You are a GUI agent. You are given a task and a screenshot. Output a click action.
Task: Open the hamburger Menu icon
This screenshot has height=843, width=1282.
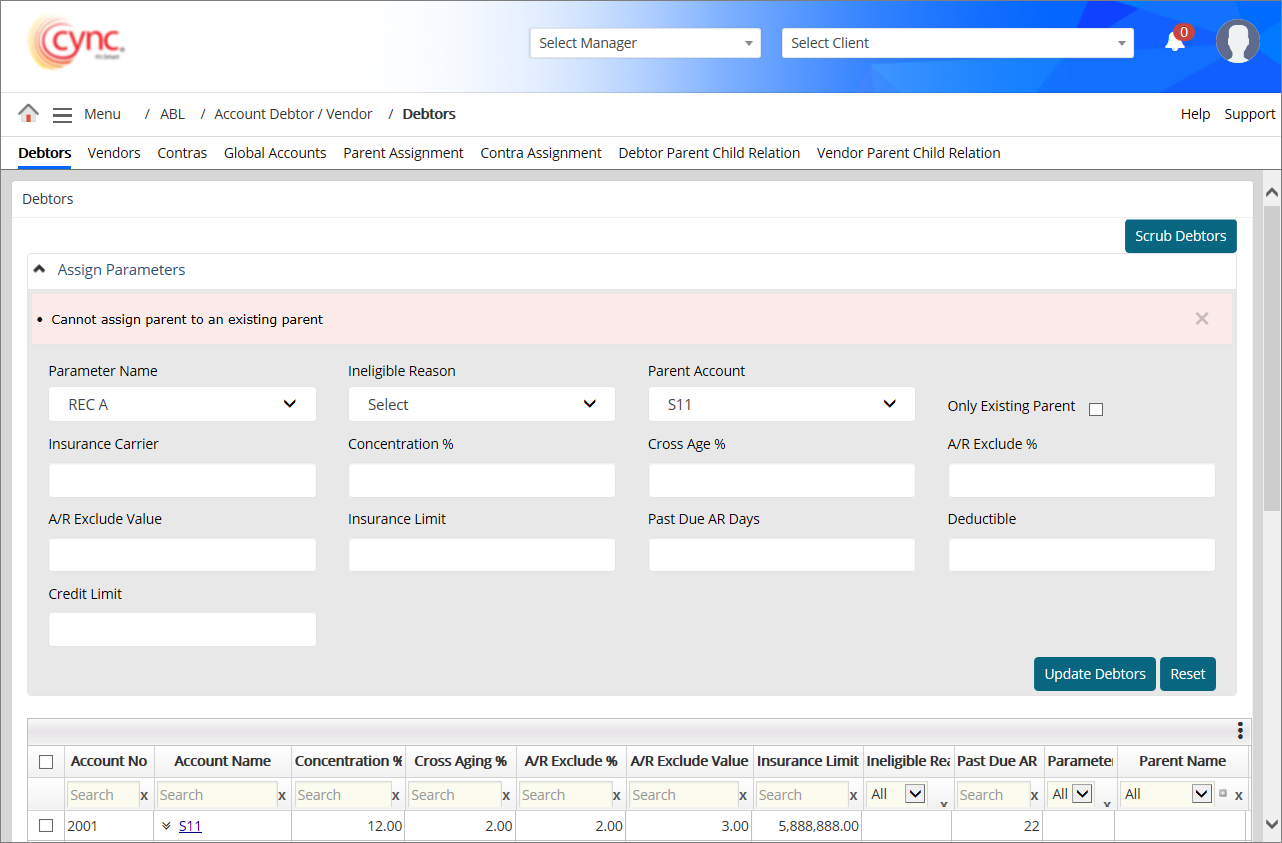click(62, 115)
